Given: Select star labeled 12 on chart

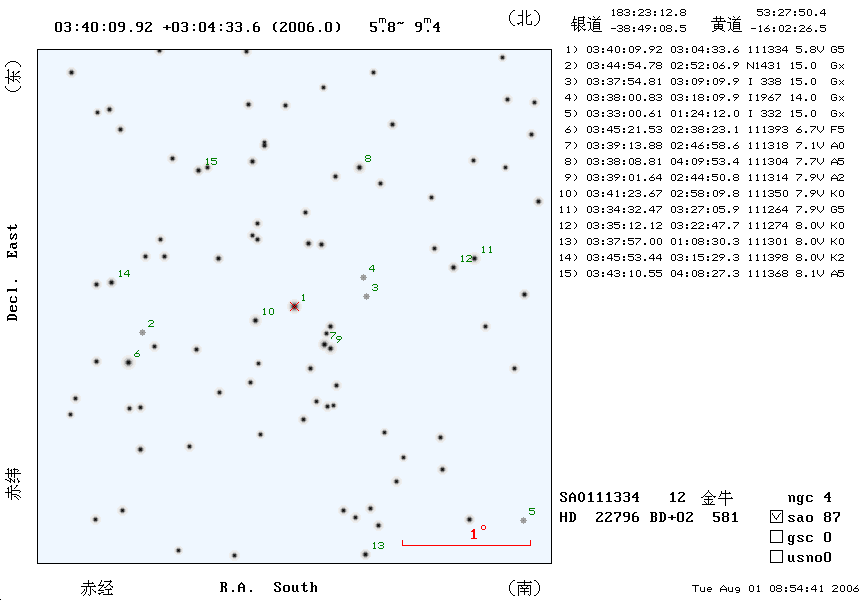Looking at the screenshot, I should [x=453, y=268].
